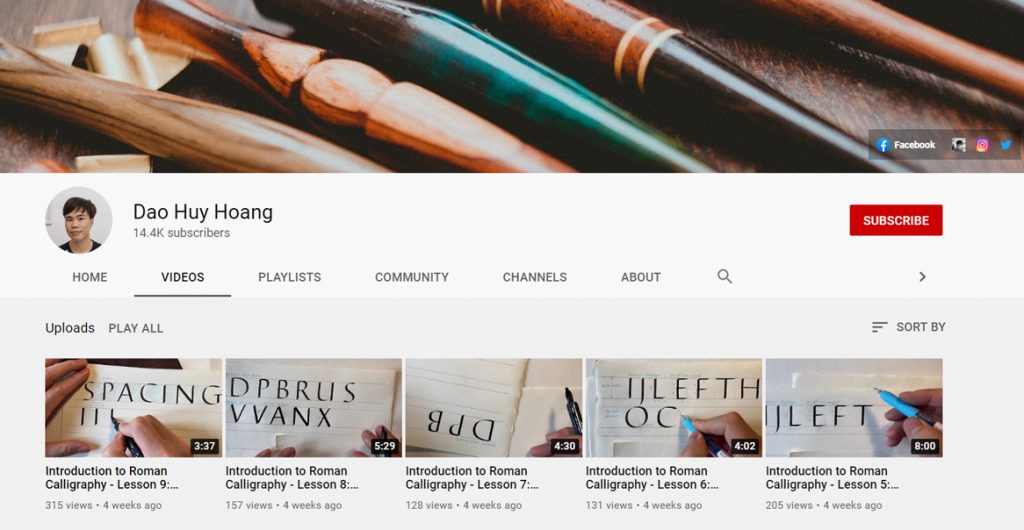The image size is (1024, 530).
Task: View the About tab
Action: pyautogui.click(x=641, y=277)
